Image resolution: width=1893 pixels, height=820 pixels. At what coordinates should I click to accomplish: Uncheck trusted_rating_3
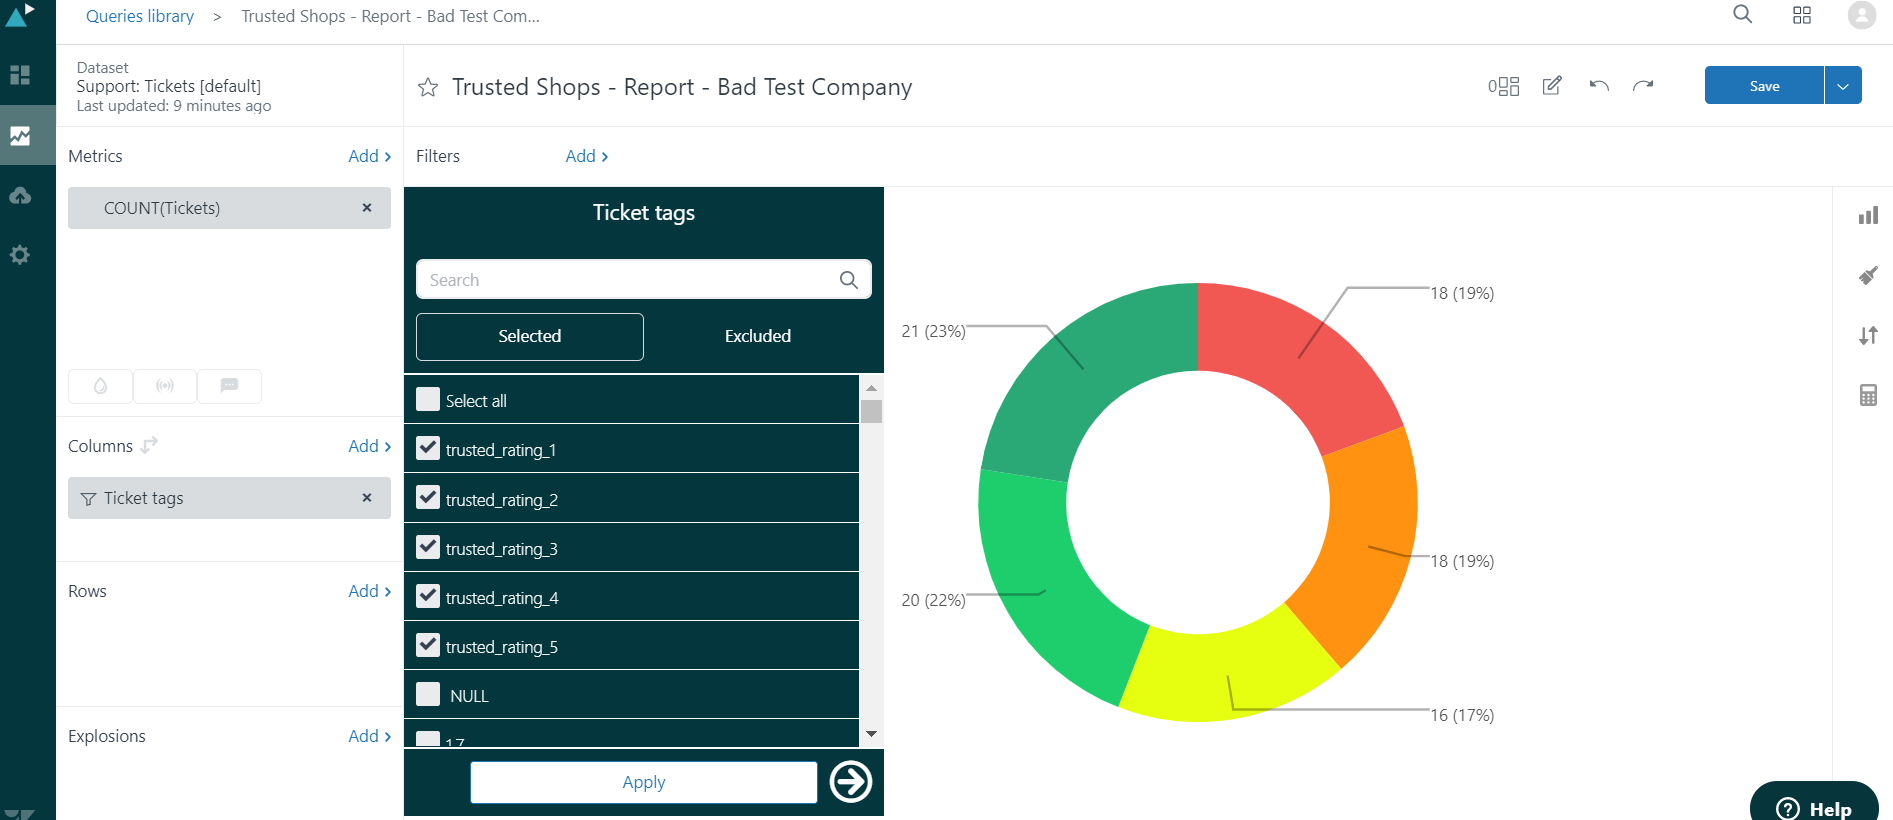pyautogui.click(x=428, y=546)
